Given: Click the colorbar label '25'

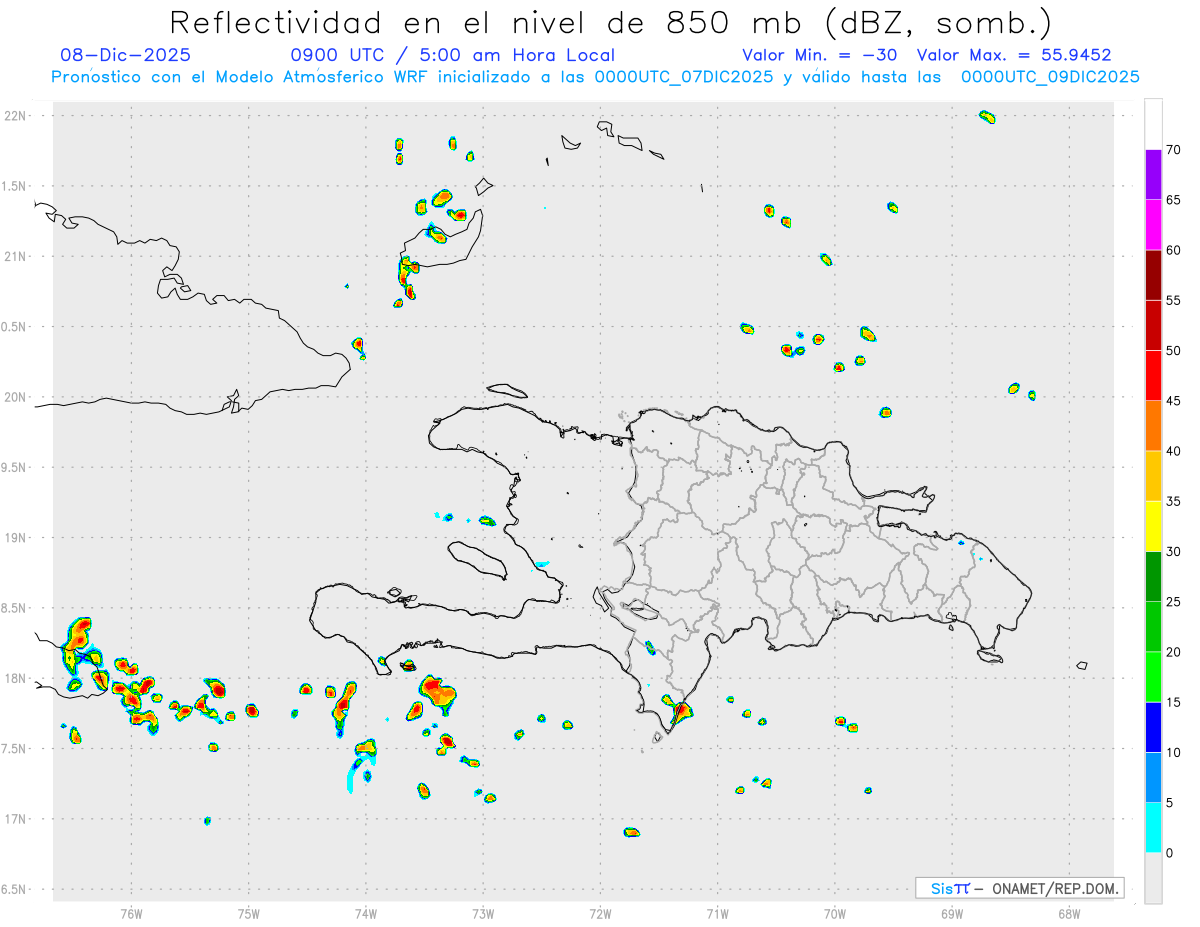Looking at the screenshot, I should point(1174,602).
